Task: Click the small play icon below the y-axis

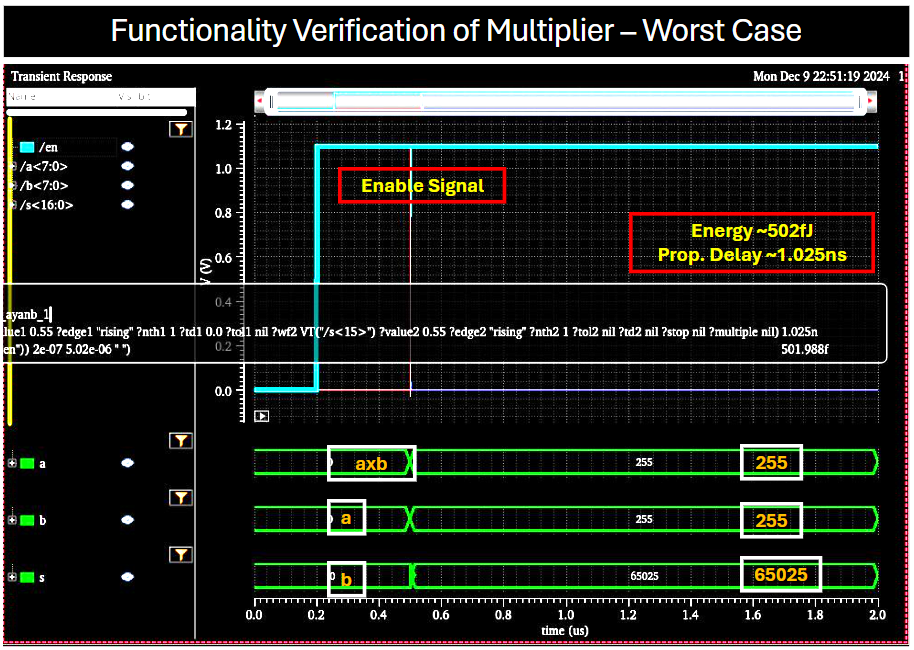Action: 262,416
